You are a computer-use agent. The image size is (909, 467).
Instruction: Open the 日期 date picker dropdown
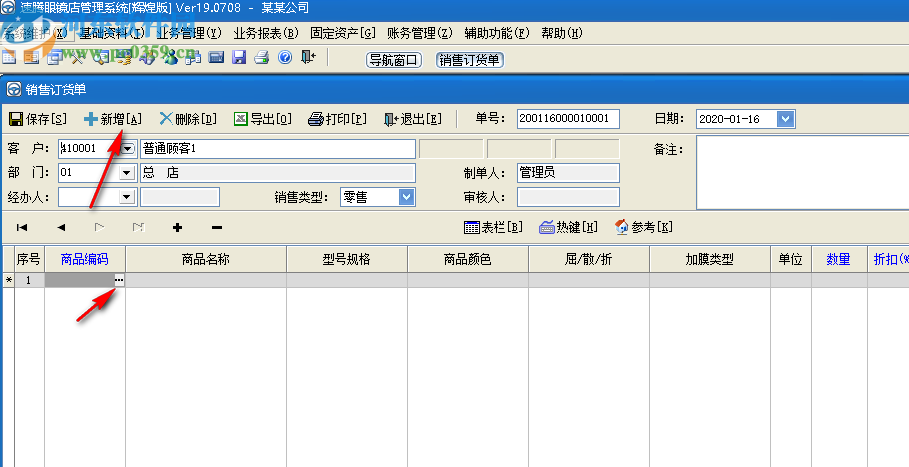[785, 119]
